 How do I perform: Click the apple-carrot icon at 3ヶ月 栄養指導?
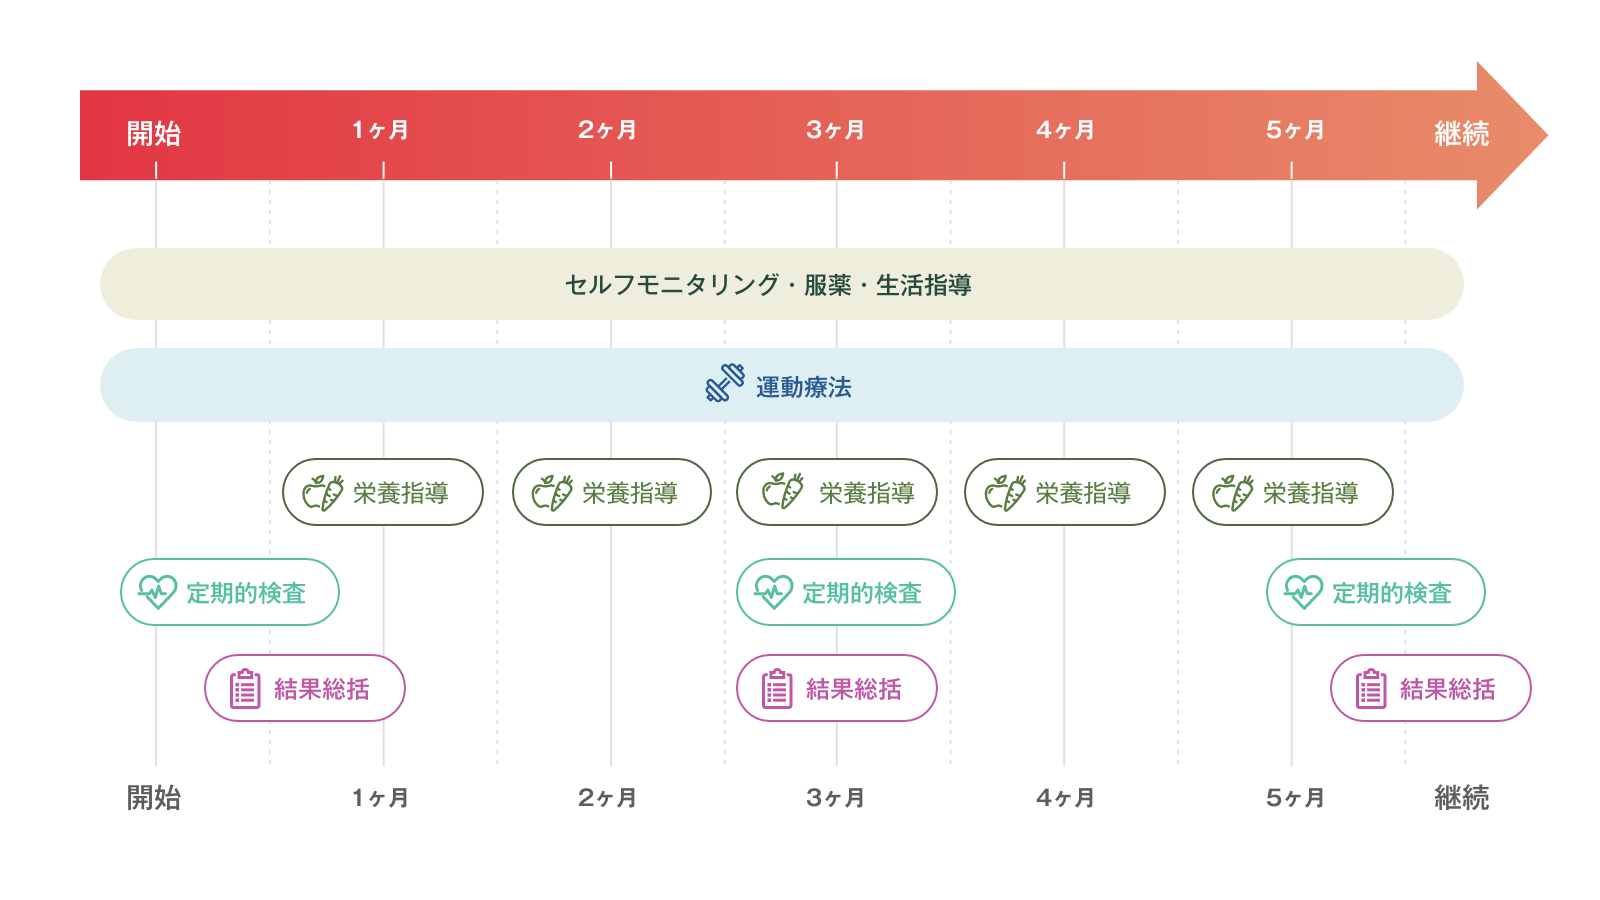pyautogui.click(x=783, y=491)
